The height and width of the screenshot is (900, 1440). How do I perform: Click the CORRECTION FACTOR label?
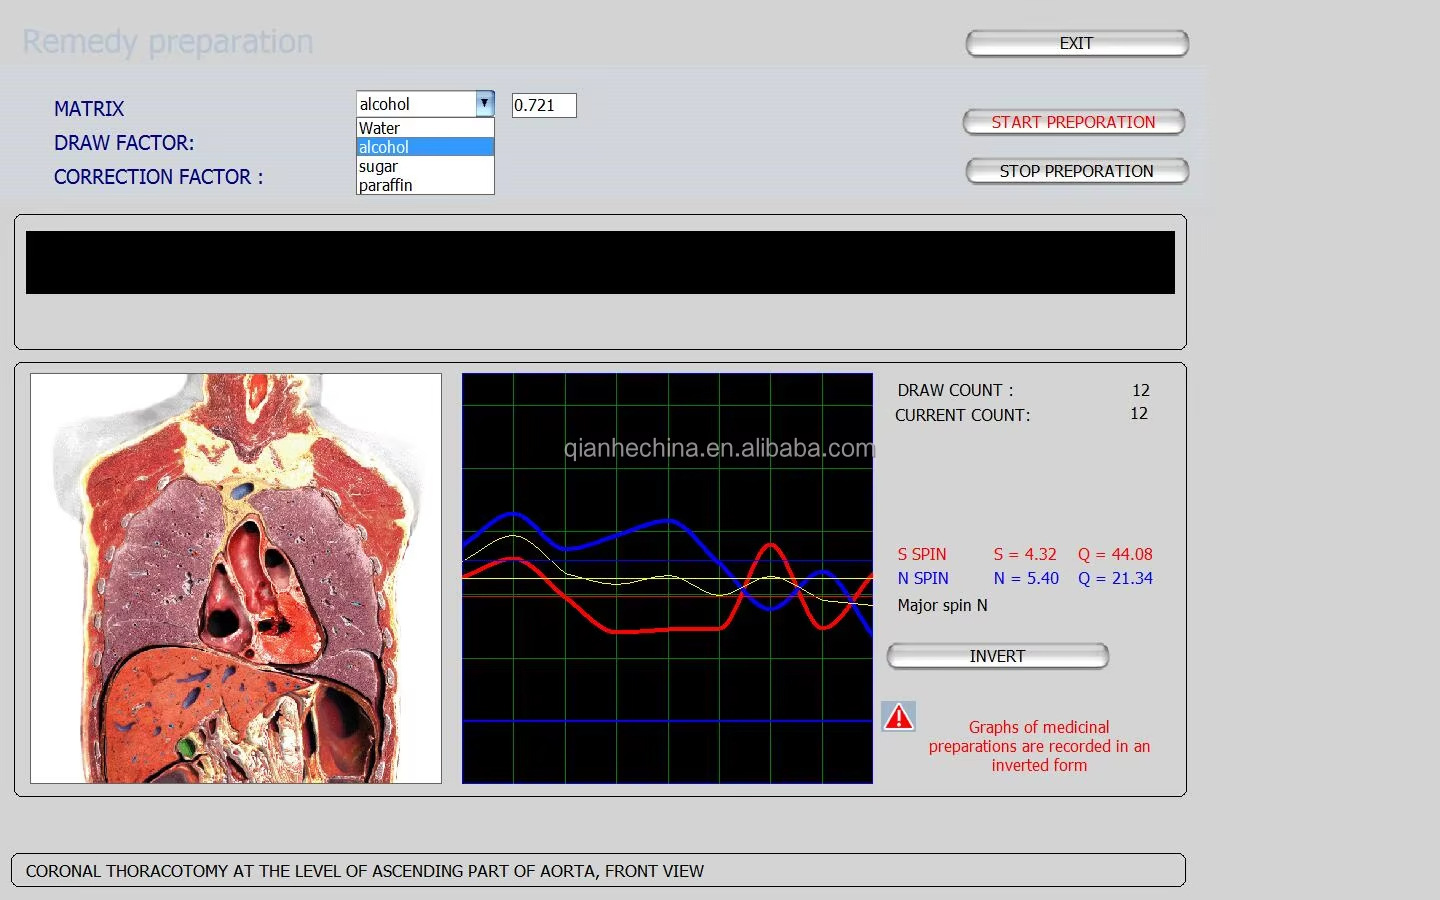(x=158, y=177)
